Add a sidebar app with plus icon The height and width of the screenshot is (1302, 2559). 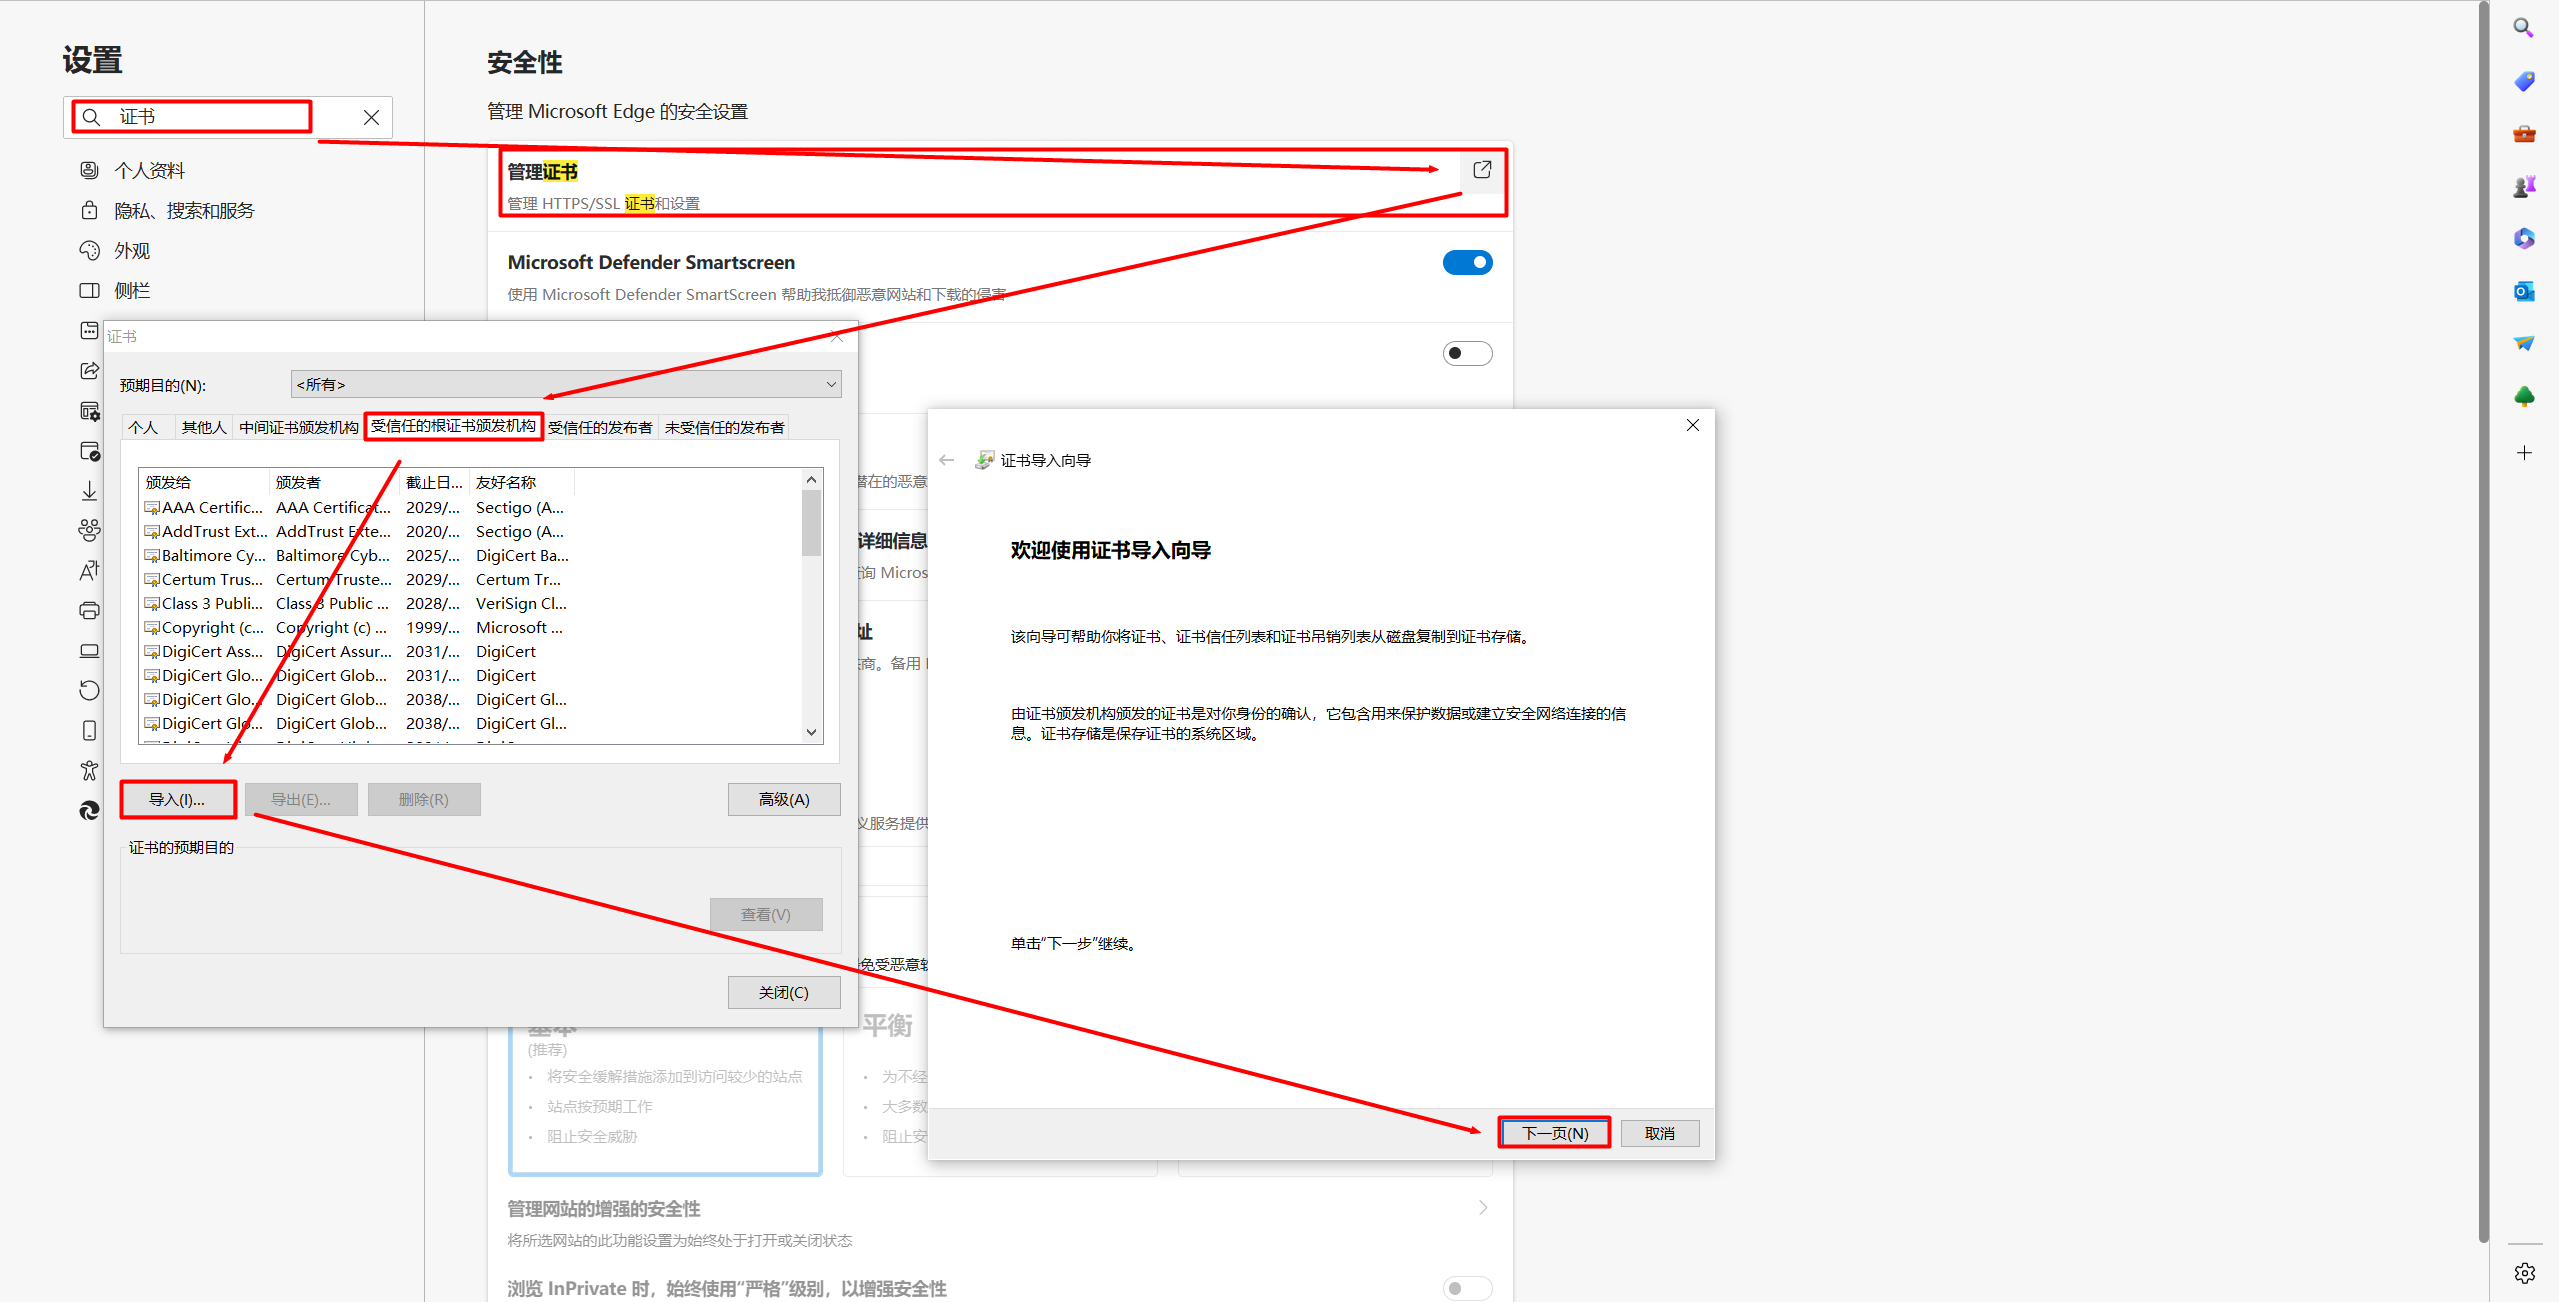pyautogui.click(x=2523, y=453)
